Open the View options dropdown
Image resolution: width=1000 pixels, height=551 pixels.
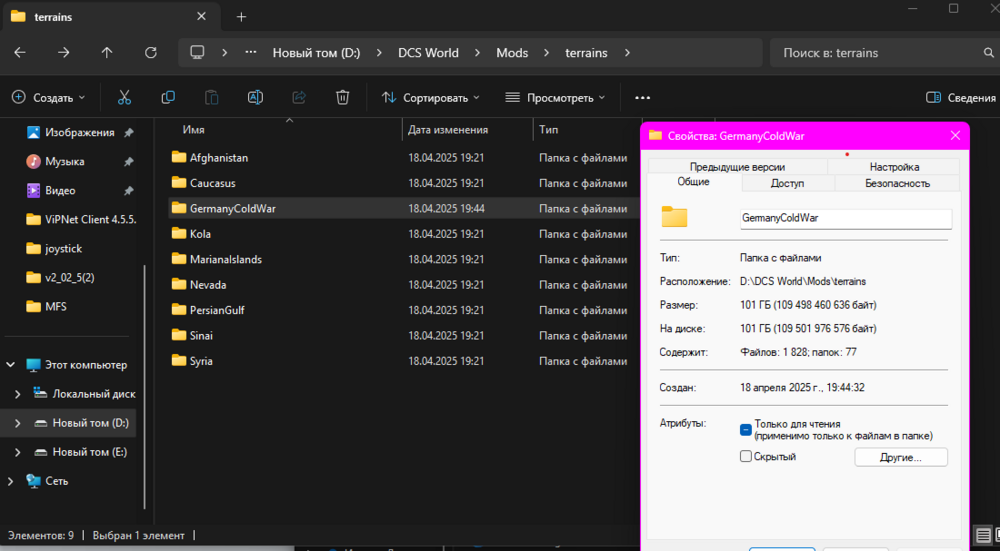(555, 97)
